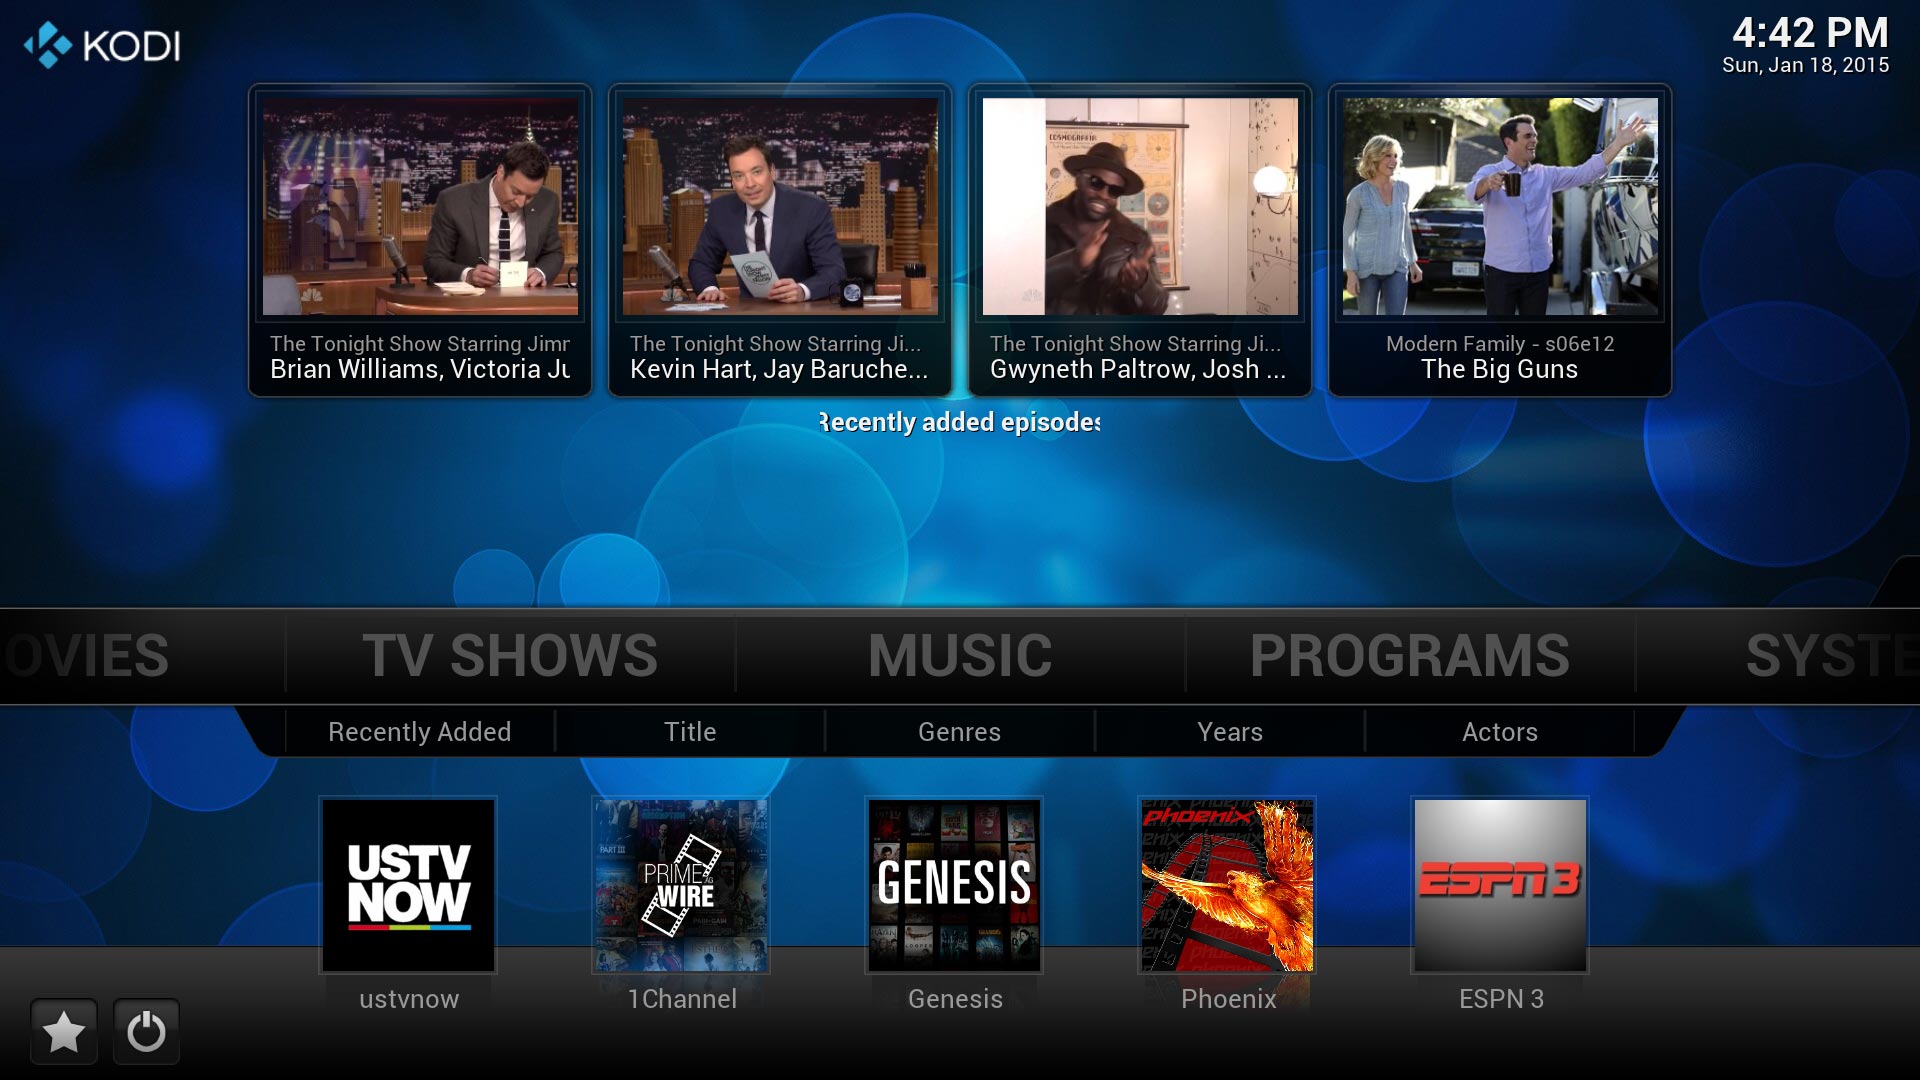
Task: Launch USTVNow add-on
Action: (x=409, y=884)
